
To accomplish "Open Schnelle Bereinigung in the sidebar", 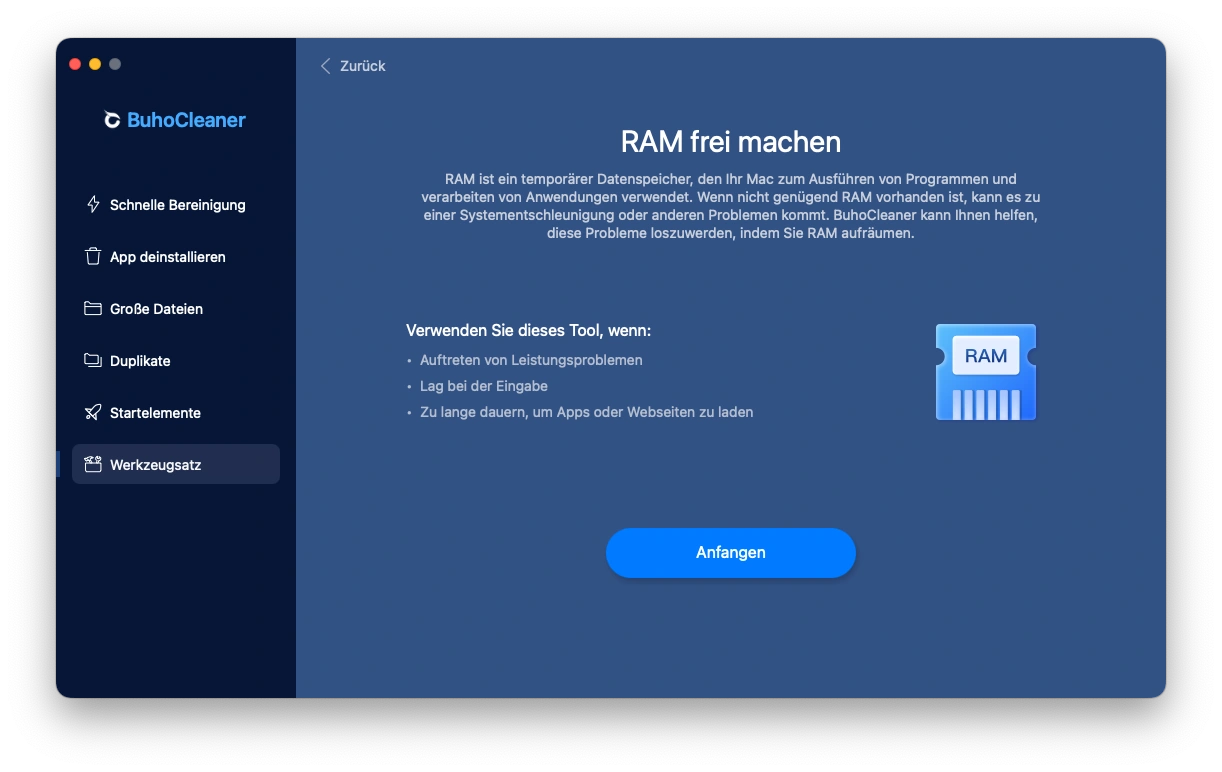I will coord(176,205).
